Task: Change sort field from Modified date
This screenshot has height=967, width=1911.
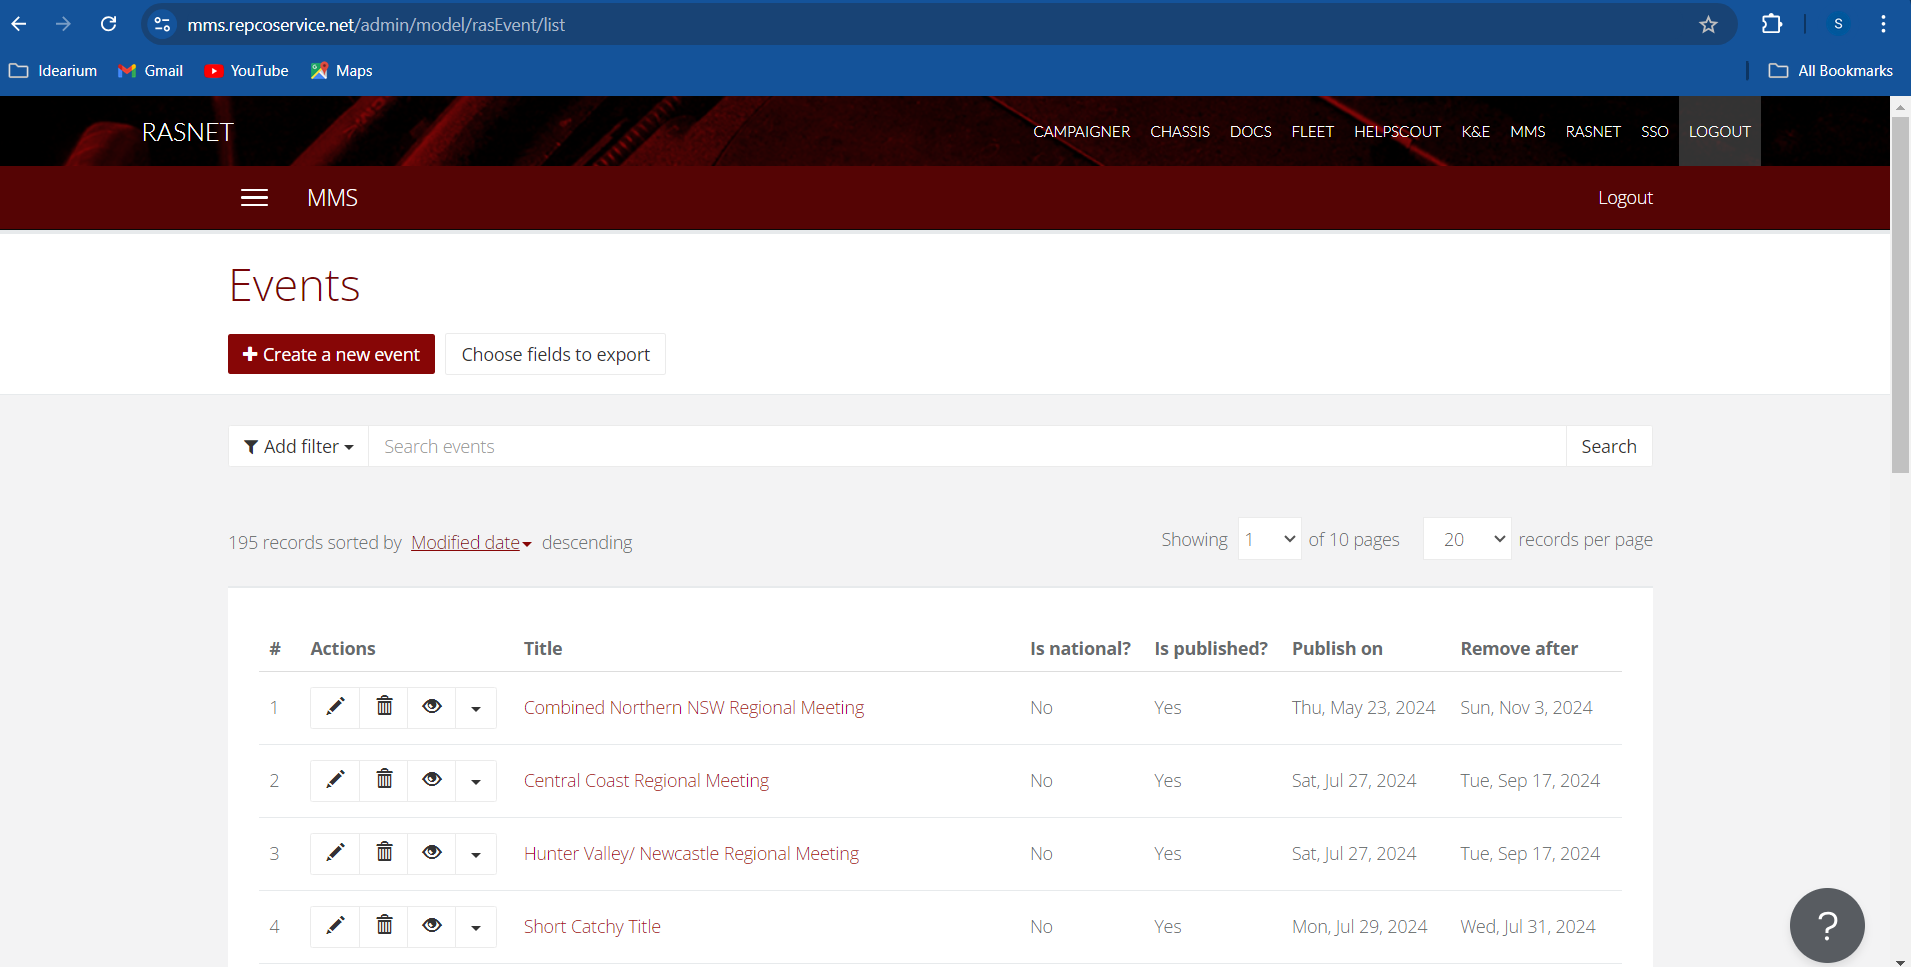Action: click(x=471, y=542)
